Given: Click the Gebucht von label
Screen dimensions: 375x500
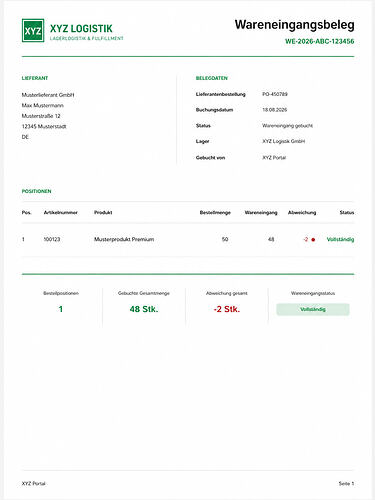Looking at the screenshot, I should (210, 158).
